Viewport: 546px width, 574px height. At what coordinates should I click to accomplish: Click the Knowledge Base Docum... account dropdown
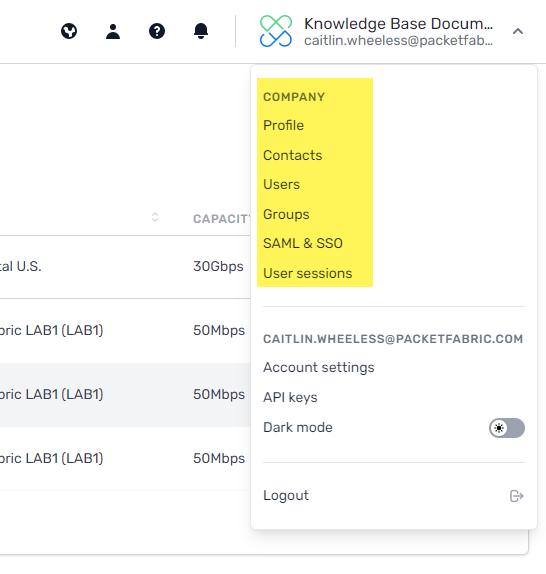pyautogui.click(x=392, y=31)
